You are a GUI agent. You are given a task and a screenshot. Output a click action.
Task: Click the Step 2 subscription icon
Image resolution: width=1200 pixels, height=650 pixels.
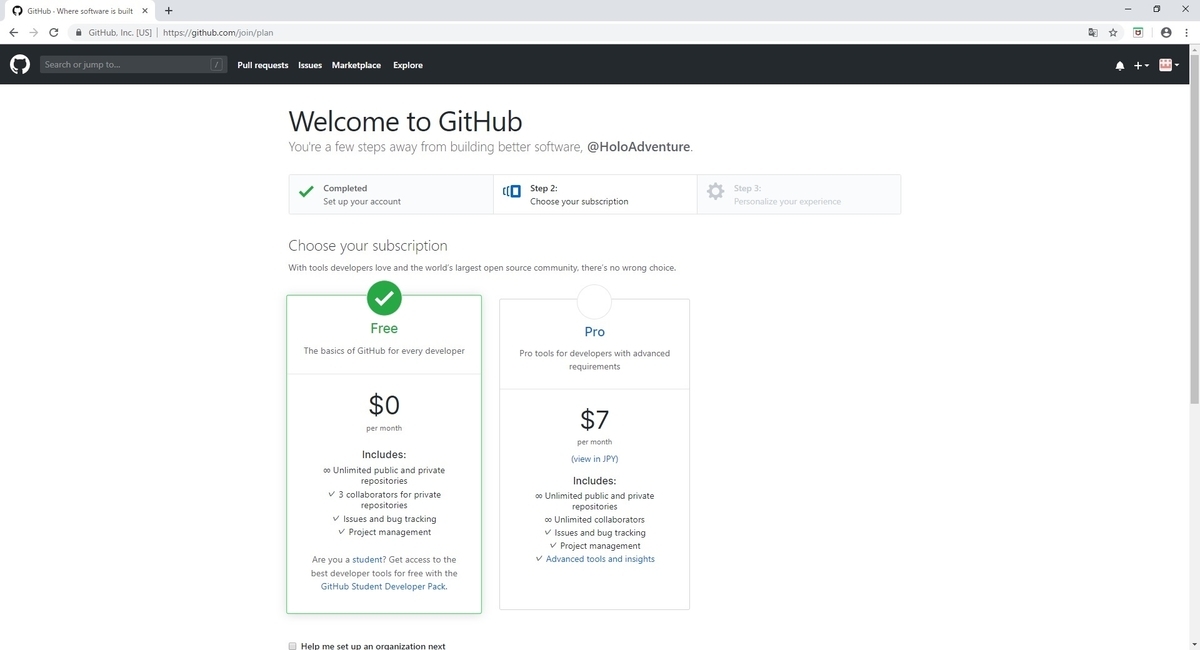pos(512,191)
